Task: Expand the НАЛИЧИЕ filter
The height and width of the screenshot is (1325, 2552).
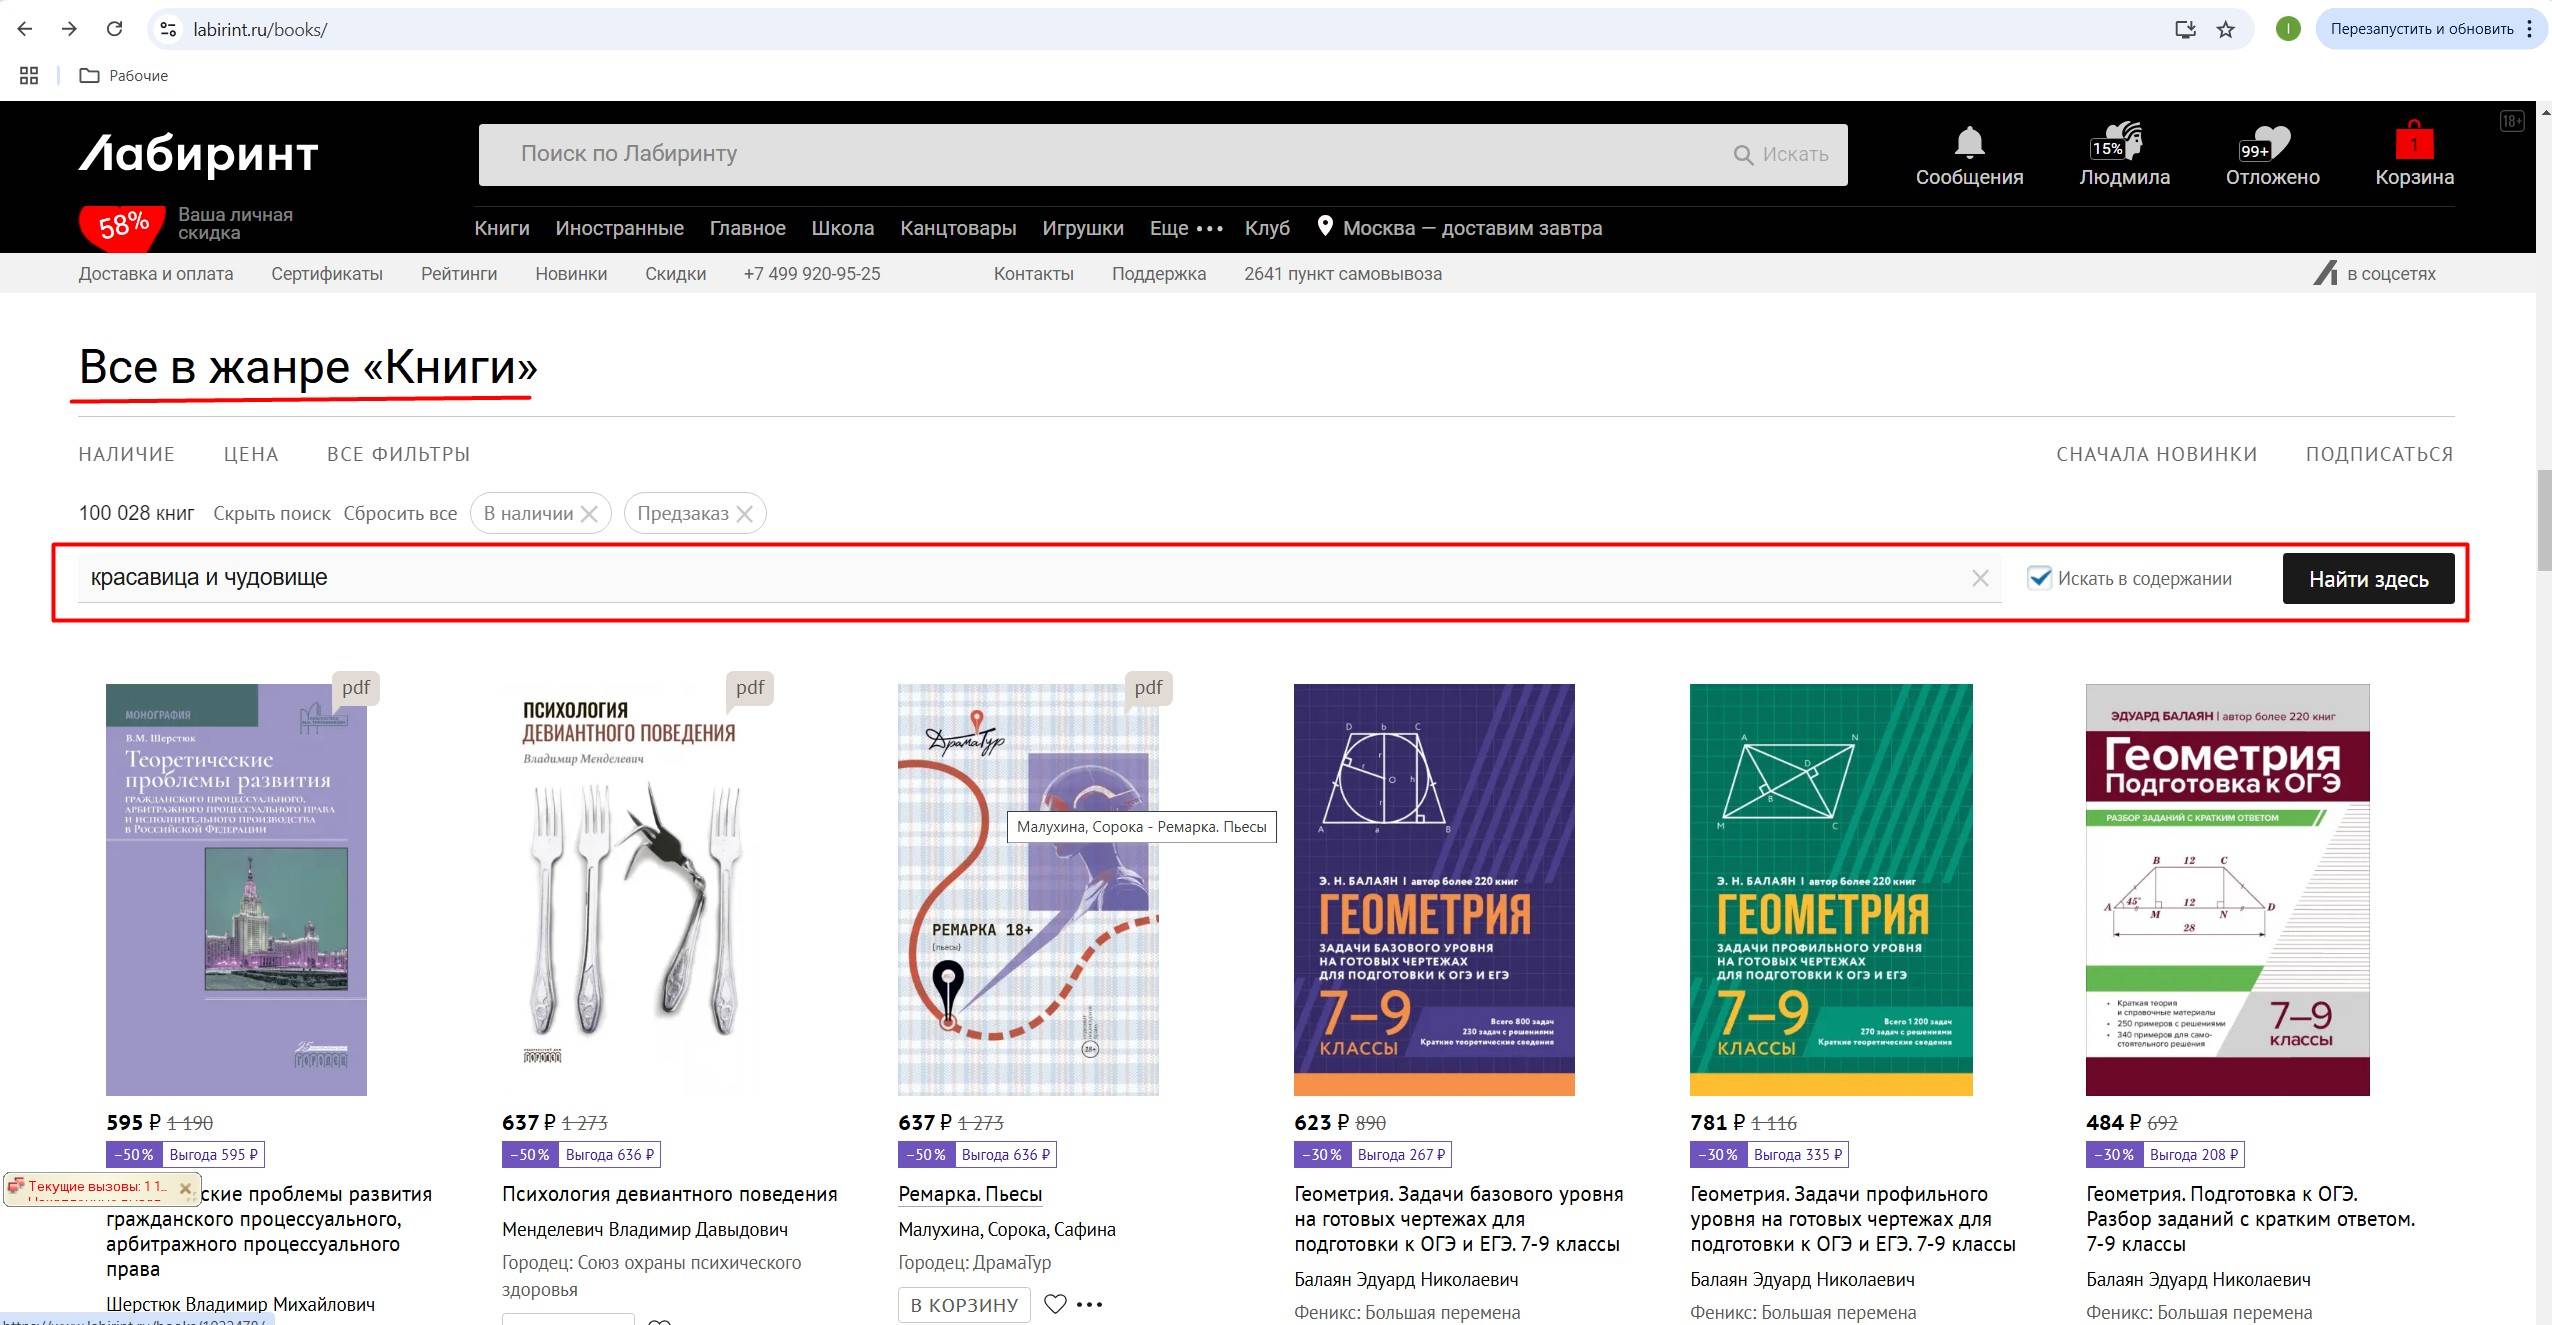Action: [127, 454]
